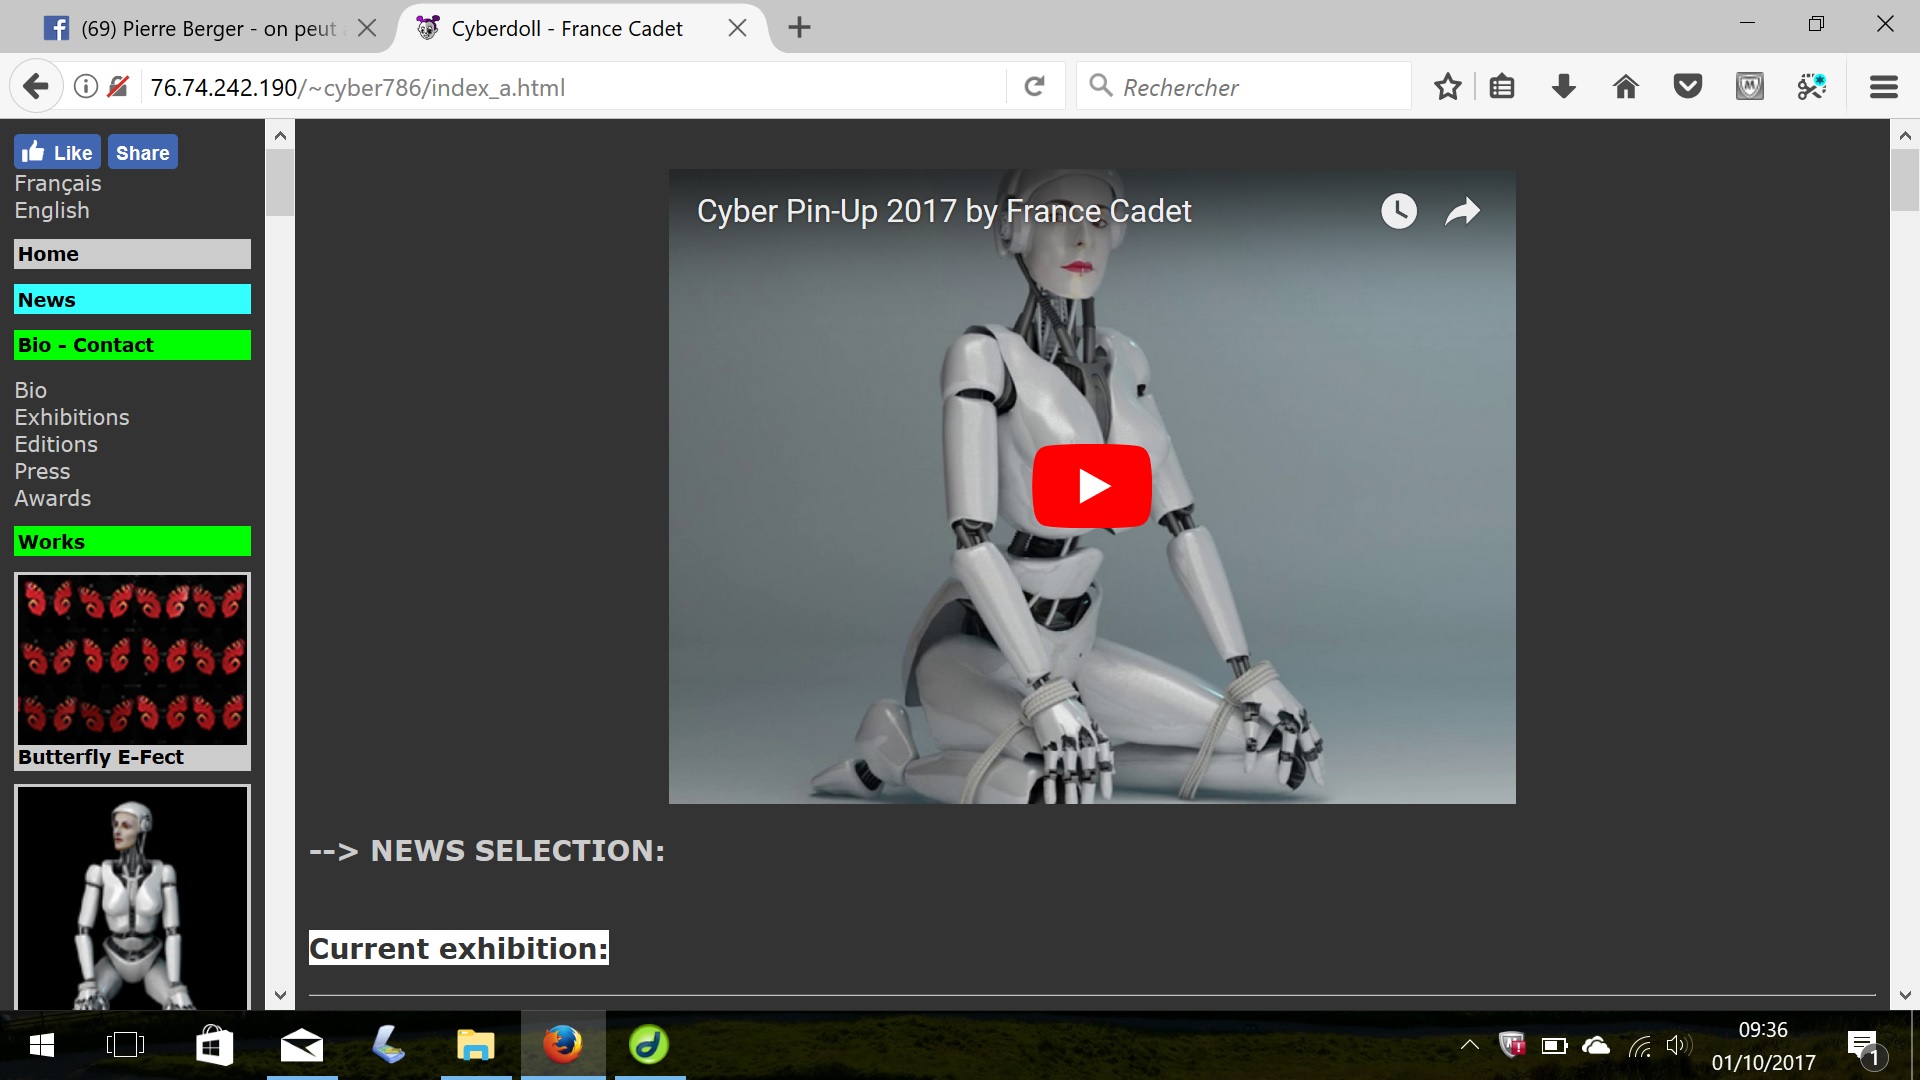Open the downloads arrow icon
Screen dimensions: 1920x1080
pyautogui.click(x=1564, y=87)
